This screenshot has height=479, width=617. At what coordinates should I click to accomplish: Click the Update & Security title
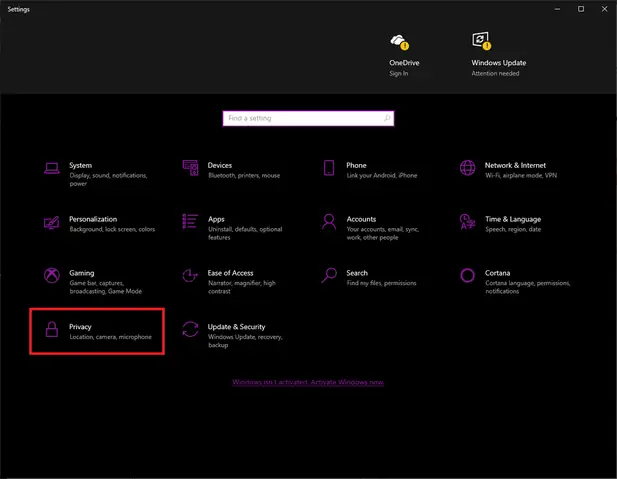[x=236, y=327]
